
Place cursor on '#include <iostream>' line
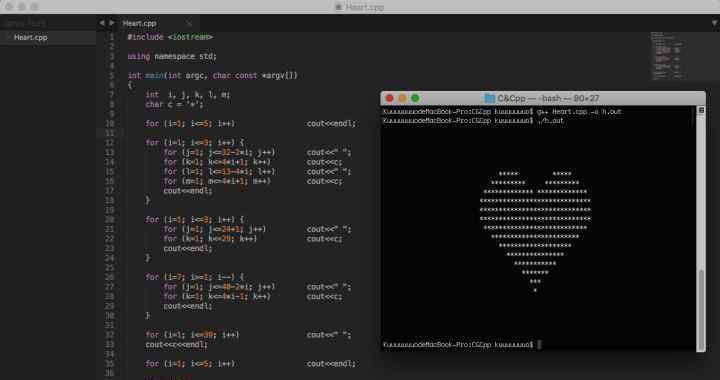pyautogui.click(x=170, y=37)
